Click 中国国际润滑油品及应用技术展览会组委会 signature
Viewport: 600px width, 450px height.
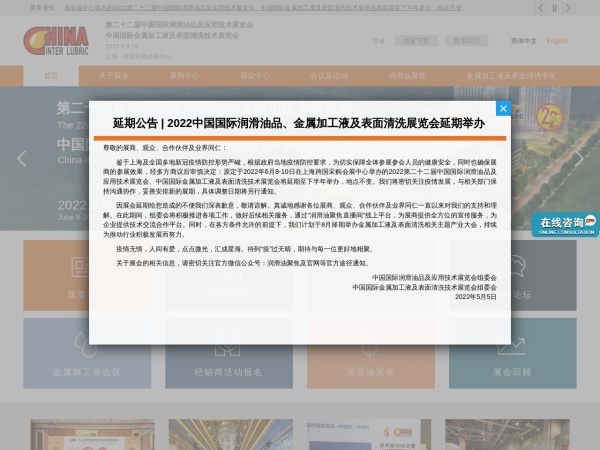pos(434,277)
